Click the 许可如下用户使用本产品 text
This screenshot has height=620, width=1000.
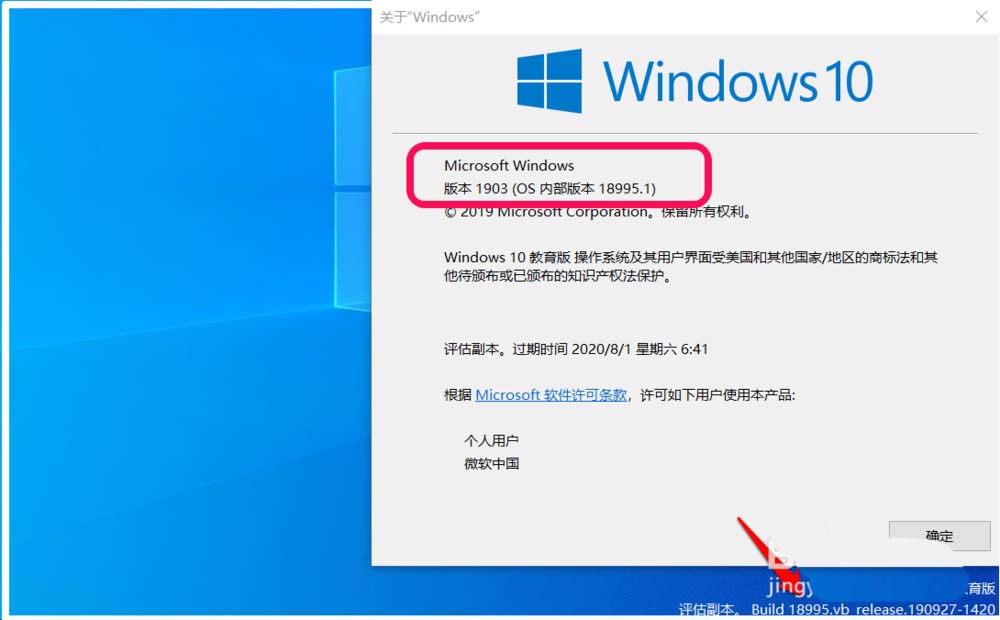(x=717, y=395)
